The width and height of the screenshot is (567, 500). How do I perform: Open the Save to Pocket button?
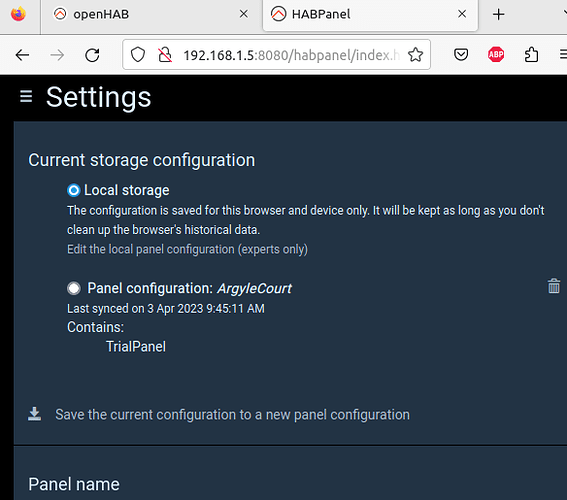click(x=461, y=55)
